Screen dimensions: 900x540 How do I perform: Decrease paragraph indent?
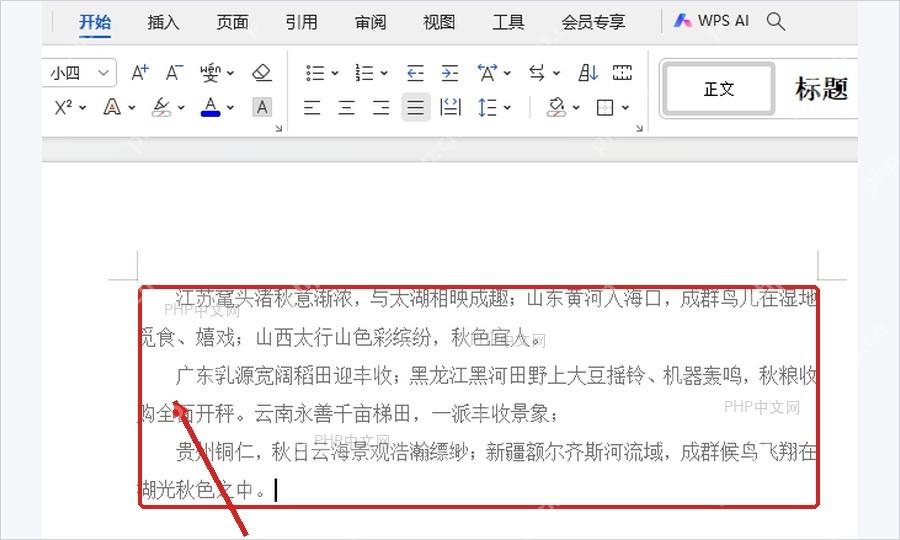coord(415,73)
